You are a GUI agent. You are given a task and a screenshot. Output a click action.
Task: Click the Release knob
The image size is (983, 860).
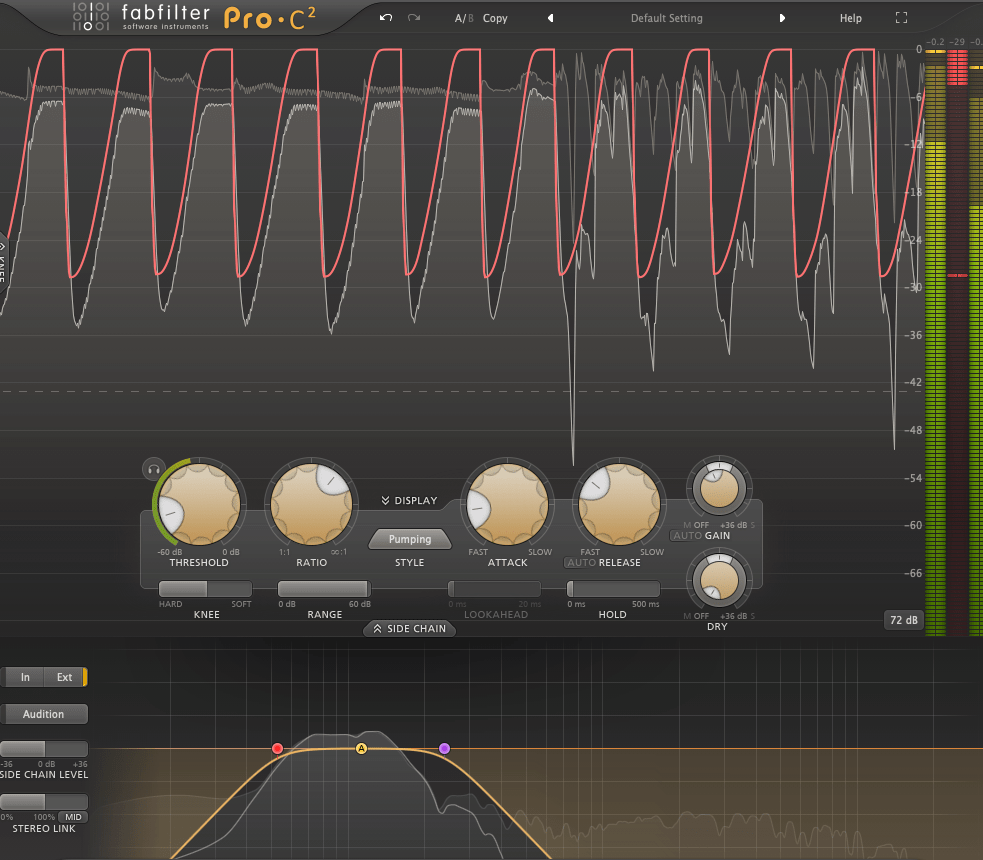(x=619, y=505)
